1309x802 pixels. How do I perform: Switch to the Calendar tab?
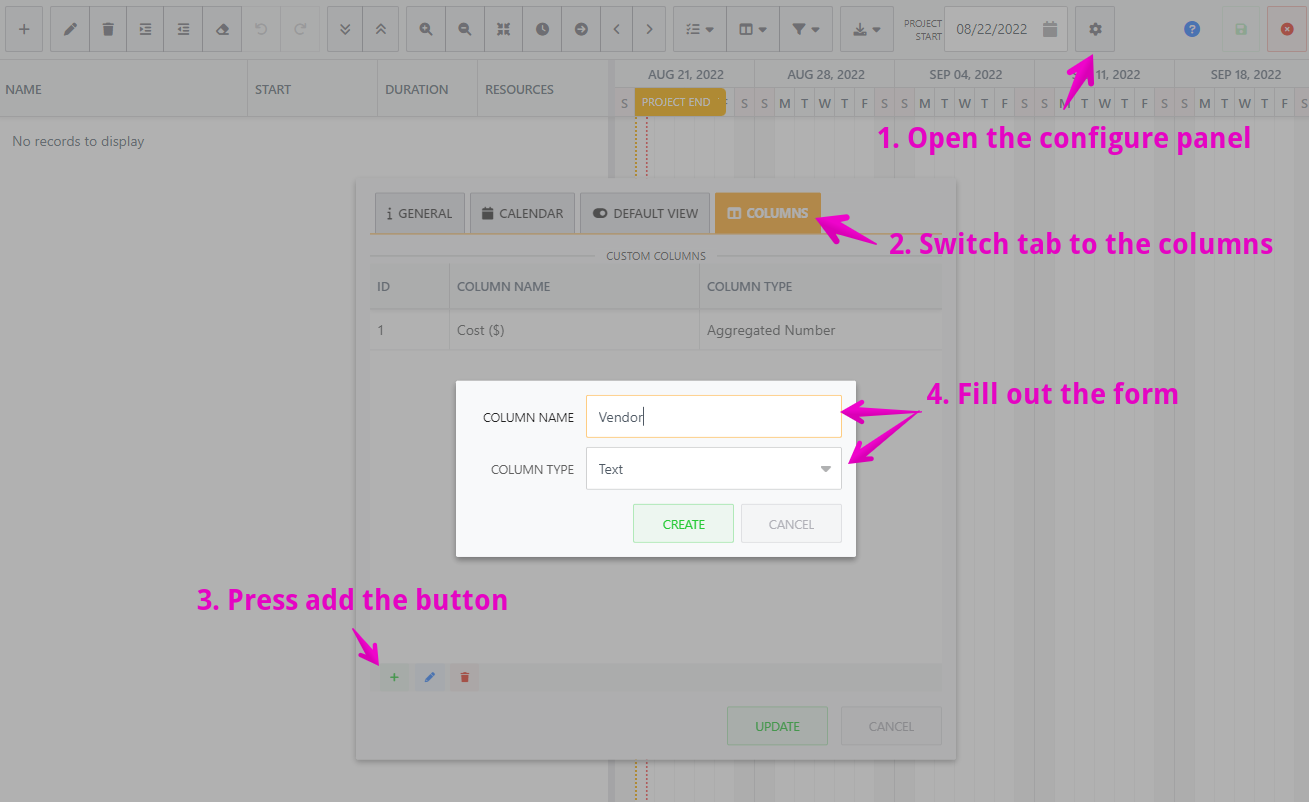(x=522, y=213)
